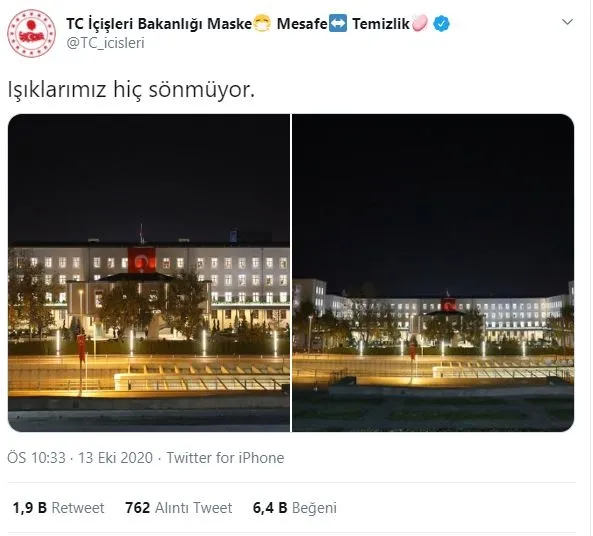Screen dimensions: 593x536
Task: Expand the tweet options chevron menu
Action: (x=567, y=22)
